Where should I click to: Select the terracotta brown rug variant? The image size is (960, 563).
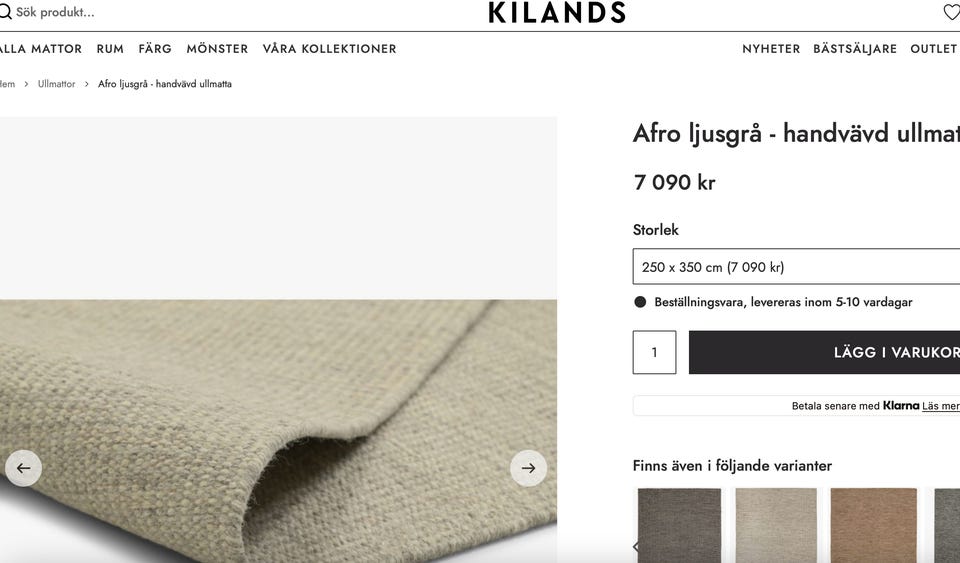[x=874, y=525]
